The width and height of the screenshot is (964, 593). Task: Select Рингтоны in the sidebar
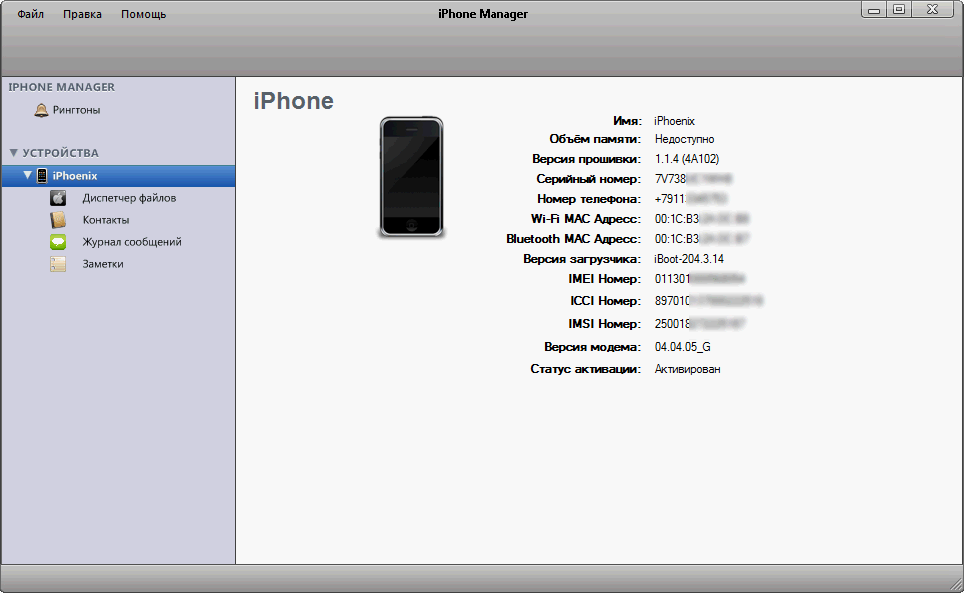click(x=76, y=110)
